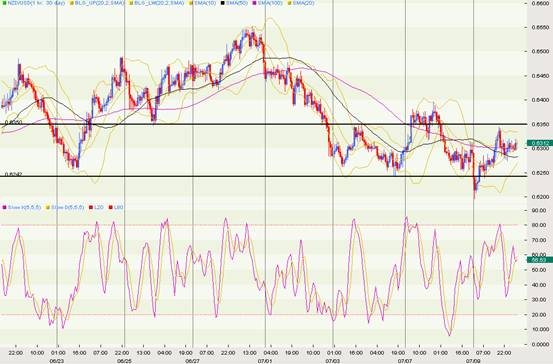Click the lower horizontal support line label
This screenshot has height=364, width=553.
click(x=13, y=174)
